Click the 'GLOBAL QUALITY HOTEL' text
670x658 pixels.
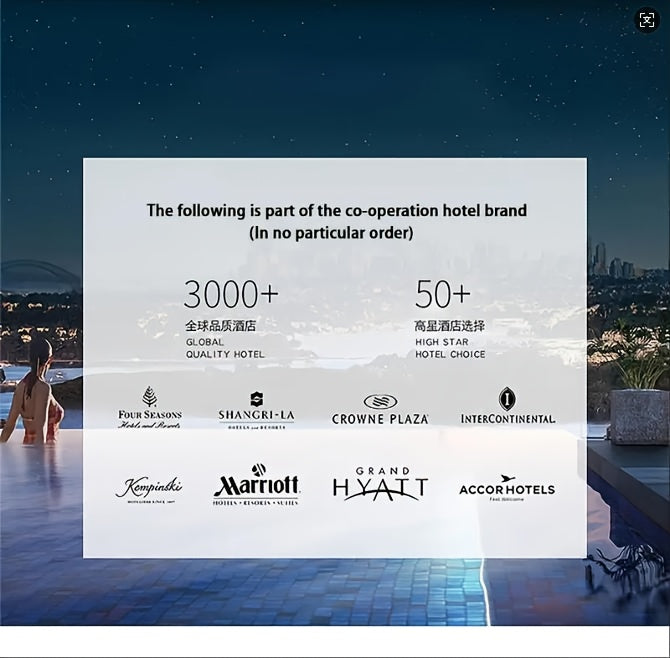pyautogui.click(x=225, y=348)
